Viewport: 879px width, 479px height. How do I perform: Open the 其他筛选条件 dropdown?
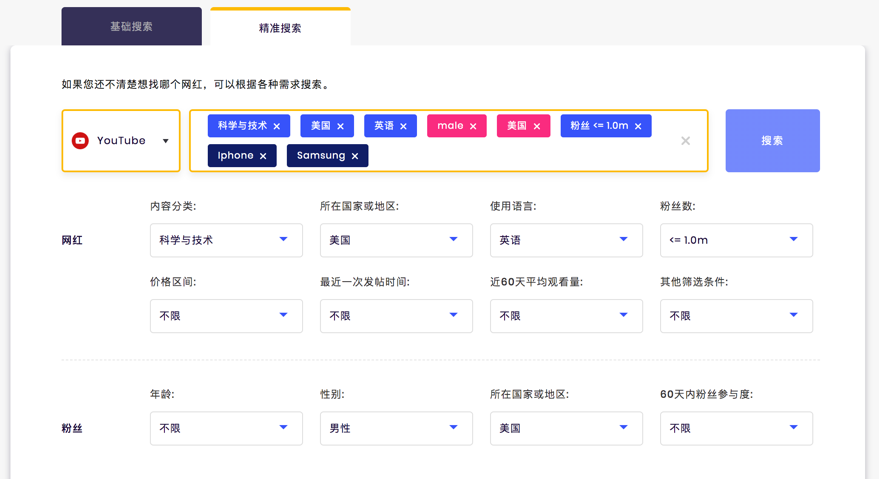[736, 316]
